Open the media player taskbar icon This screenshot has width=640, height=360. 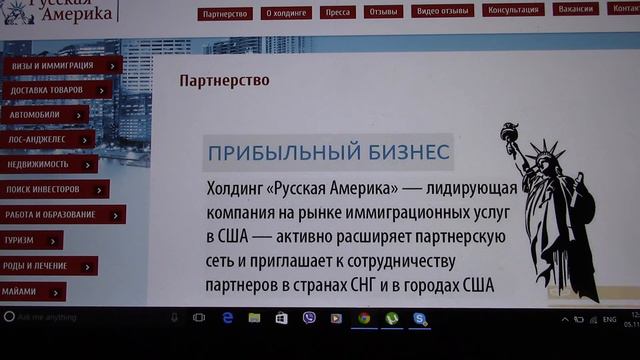tap(336, 318)
